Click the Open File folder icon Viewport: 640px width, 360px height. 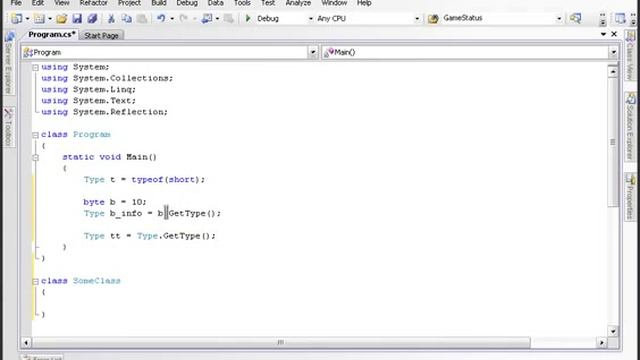(x=62, y=18)
